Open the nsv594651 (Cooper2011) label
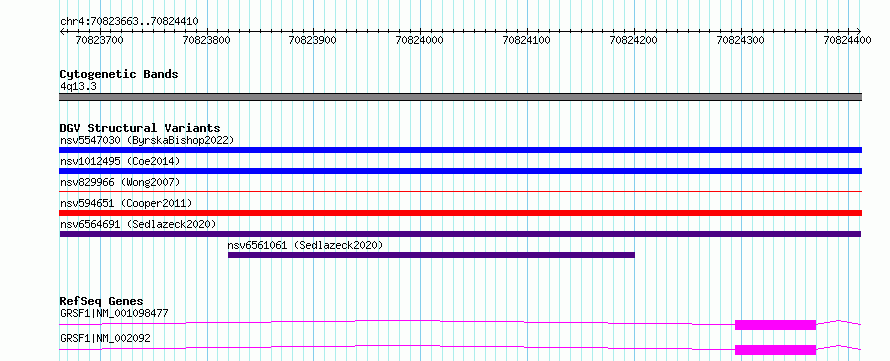Viewport: 890px width, 361px height. pos(126,203)
